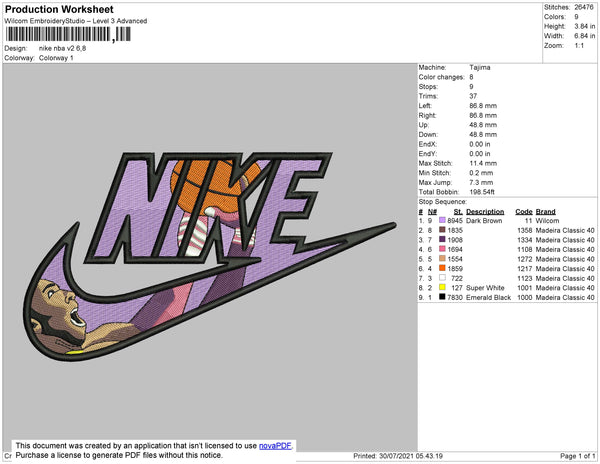Click the Page 1 of 1 indicator
Viewport: 600px width, 464px height.
click(578, 456)
